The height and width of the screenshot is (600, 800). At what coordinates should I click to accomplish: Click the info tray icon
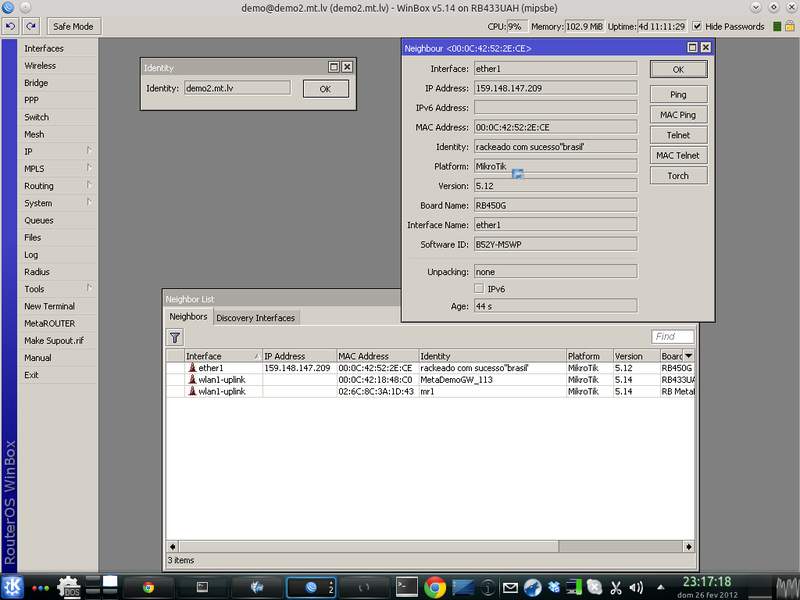tap(488, 588)
